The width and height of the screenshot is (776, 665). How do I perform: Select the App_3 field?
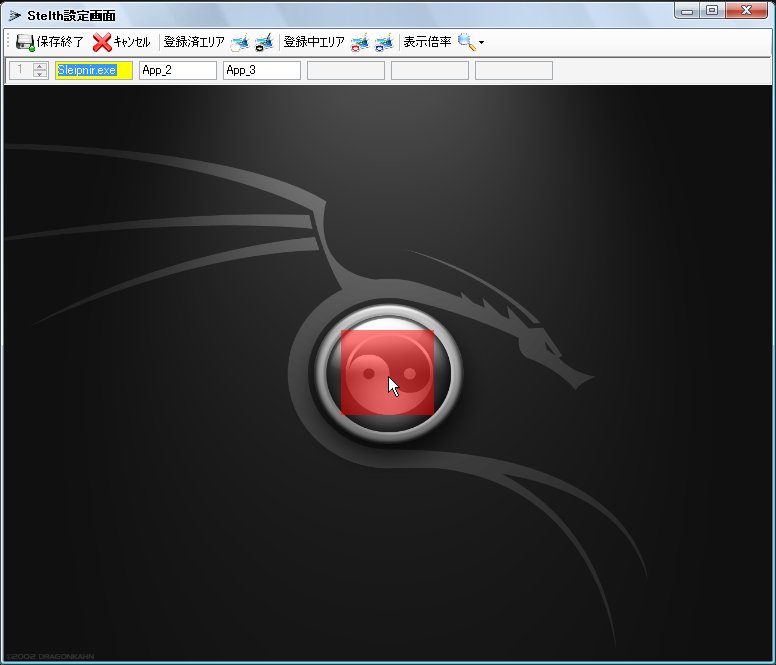262,70
